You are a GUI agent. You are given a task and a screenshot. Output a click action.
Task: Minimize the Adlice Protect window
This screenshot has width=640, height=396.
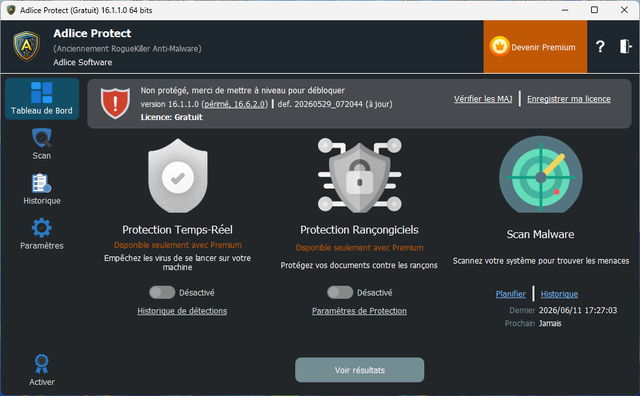(x=565, y=10)
